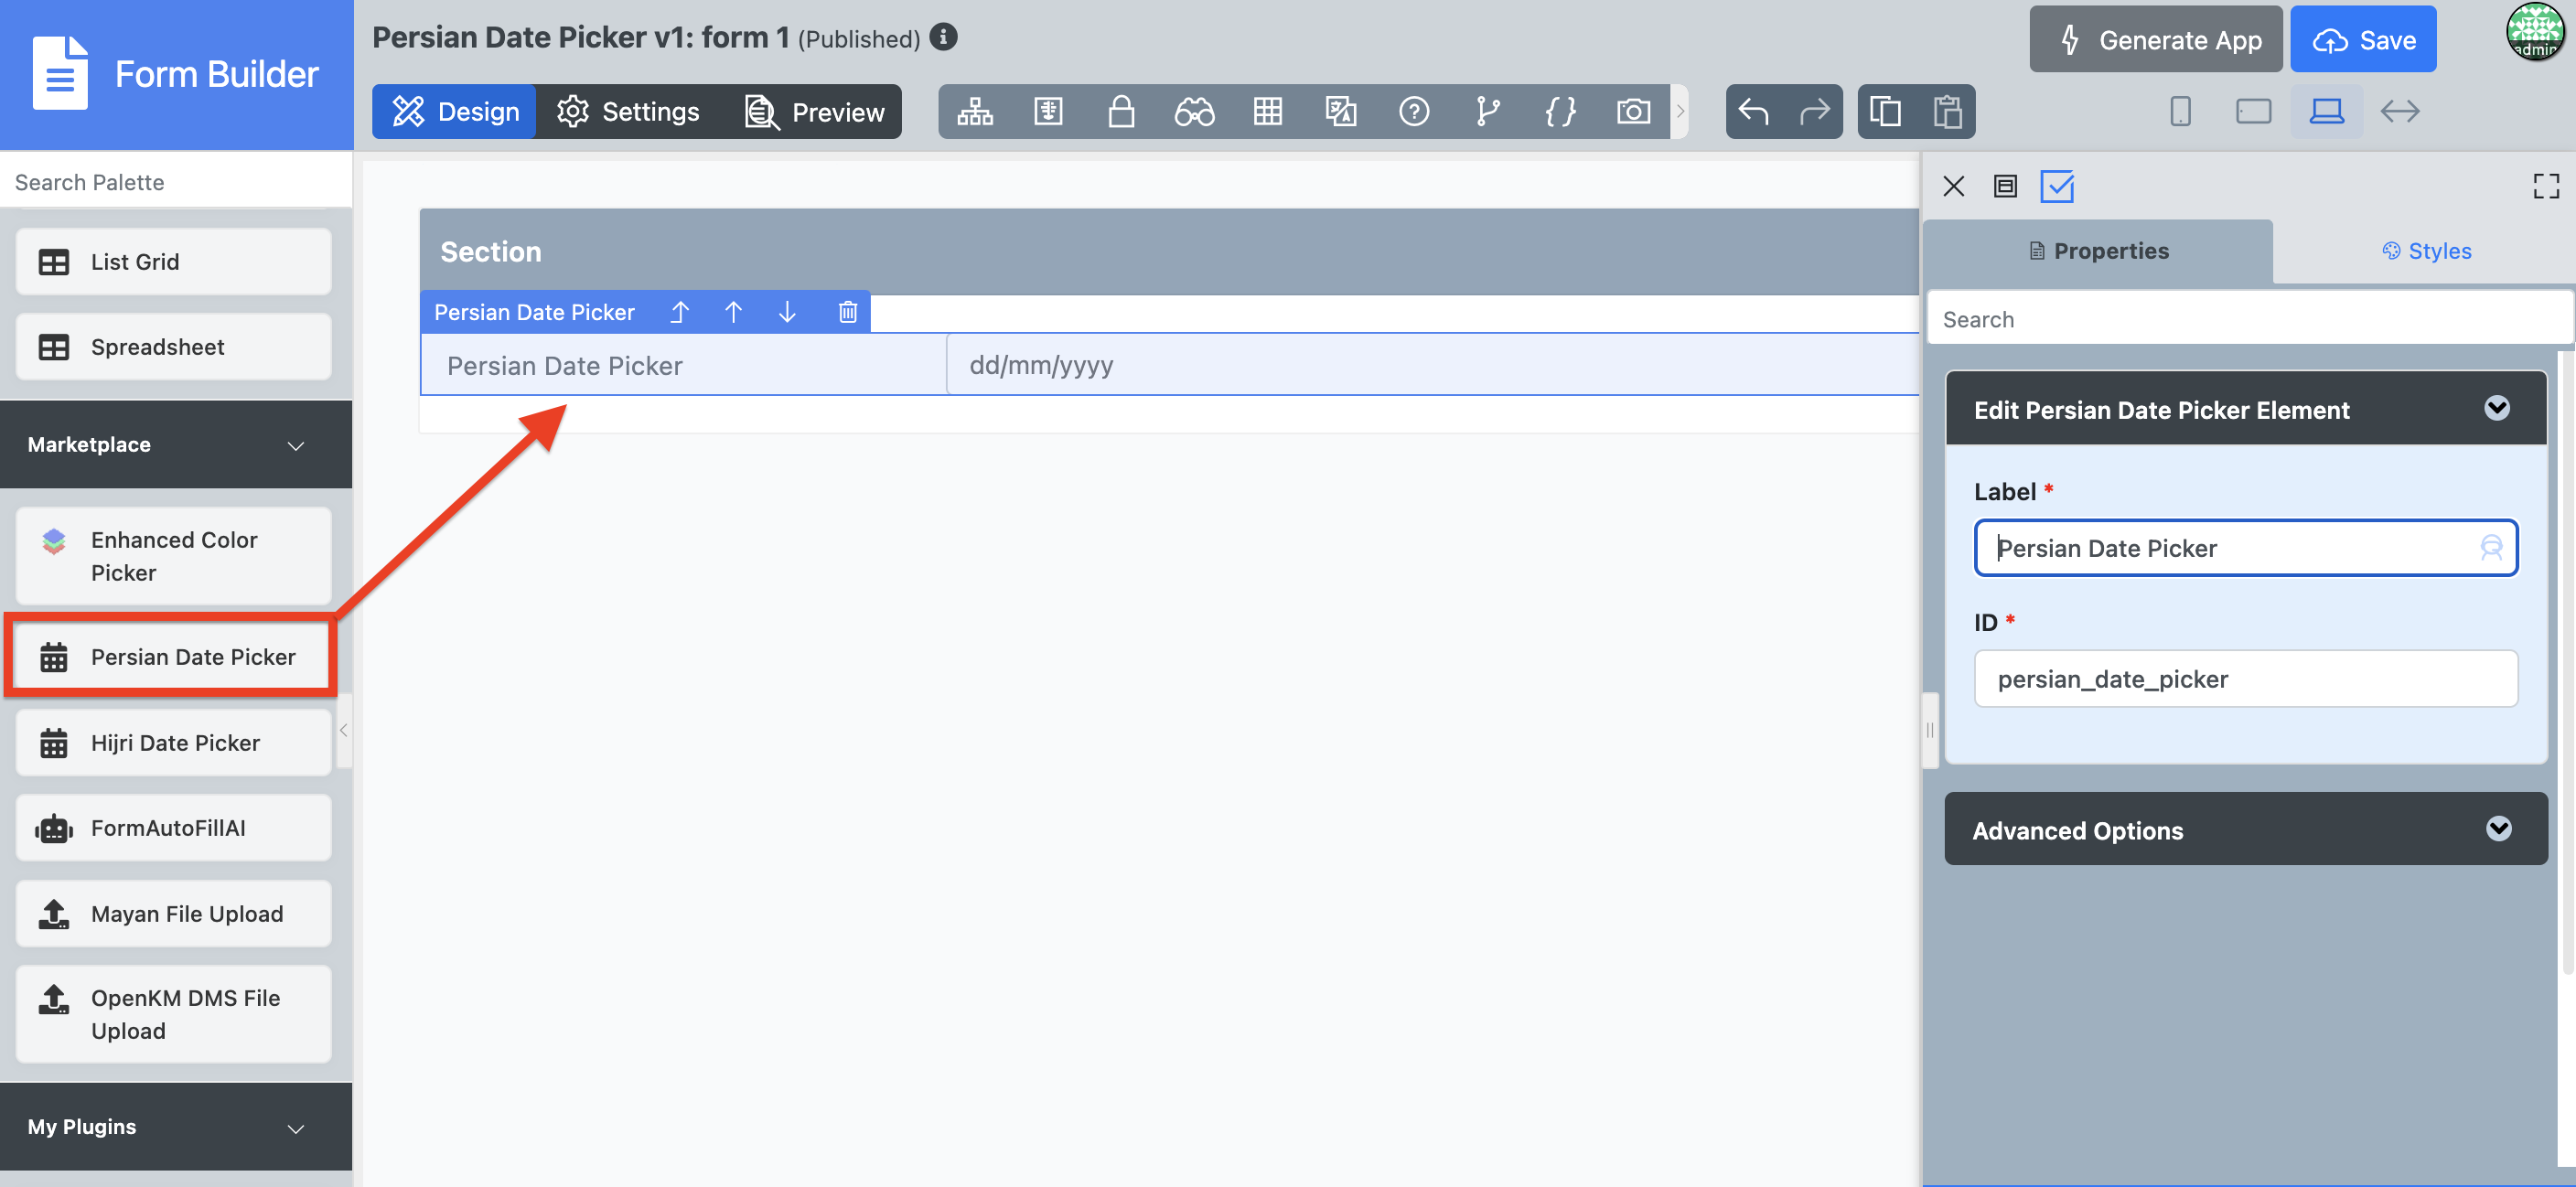Screen dimensions: 2576x1187
Task: Delete Persian Date Picker element via trash icon
Action: (847, 312)
